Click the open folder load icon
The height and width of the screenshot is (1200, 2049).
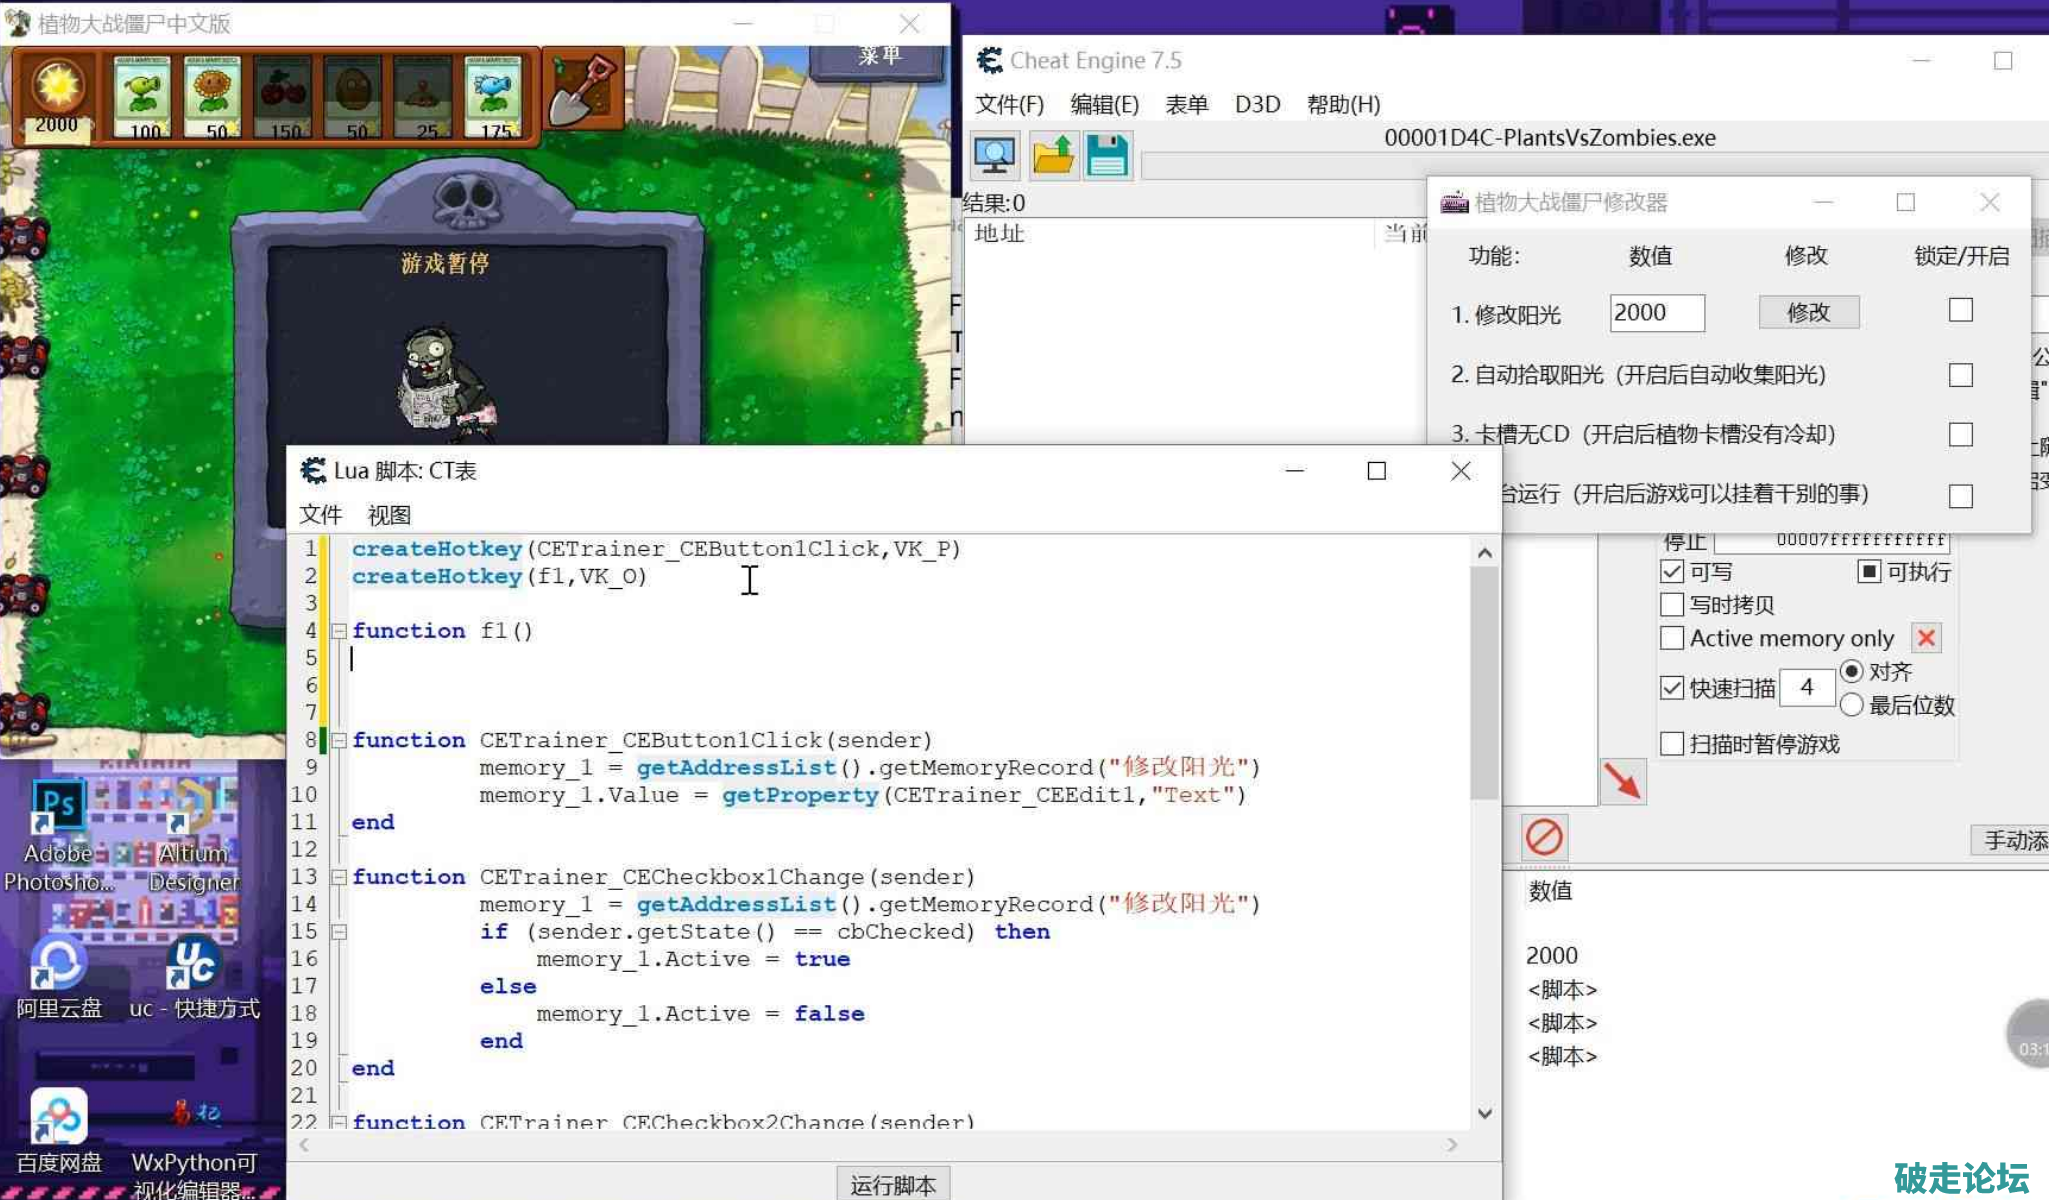[1052, 156]
